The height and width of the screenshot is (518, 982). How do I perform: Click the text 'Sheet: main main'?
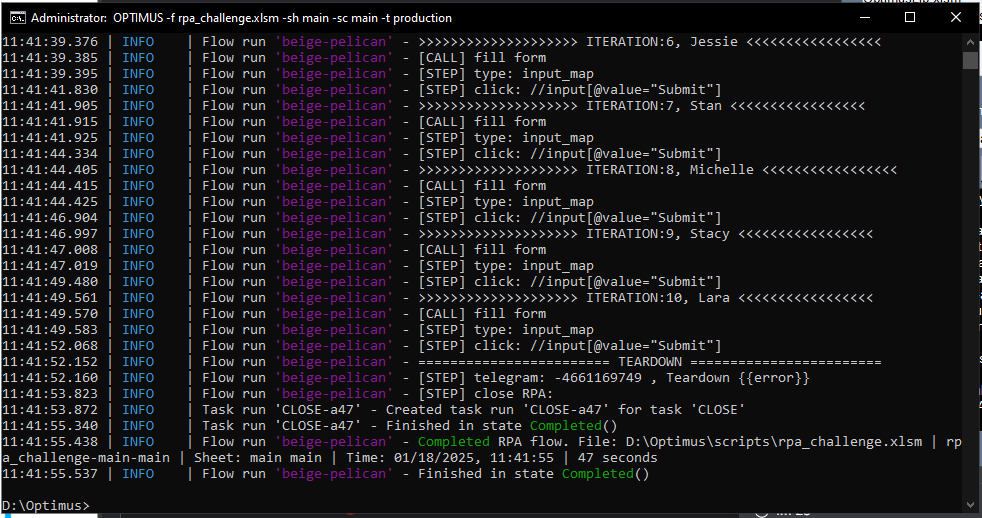click(x=257, y=458)
